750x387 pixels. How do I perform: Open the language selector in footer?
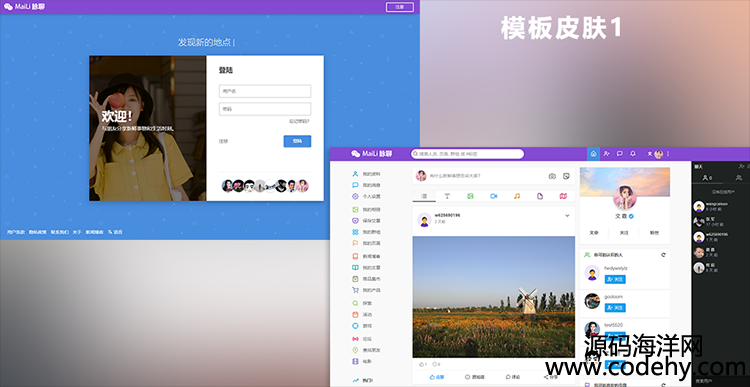click(115, 232)
